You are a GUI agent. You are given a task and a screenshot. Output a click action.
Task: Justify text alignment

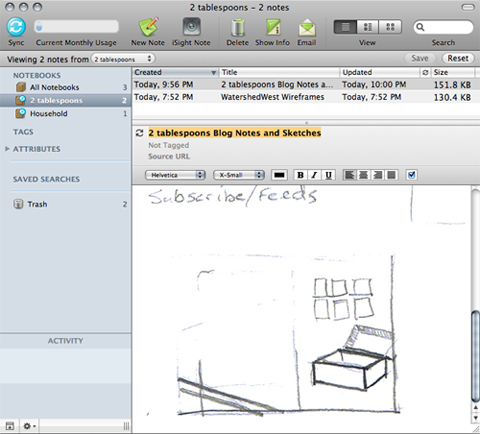(x=392, y=175)
